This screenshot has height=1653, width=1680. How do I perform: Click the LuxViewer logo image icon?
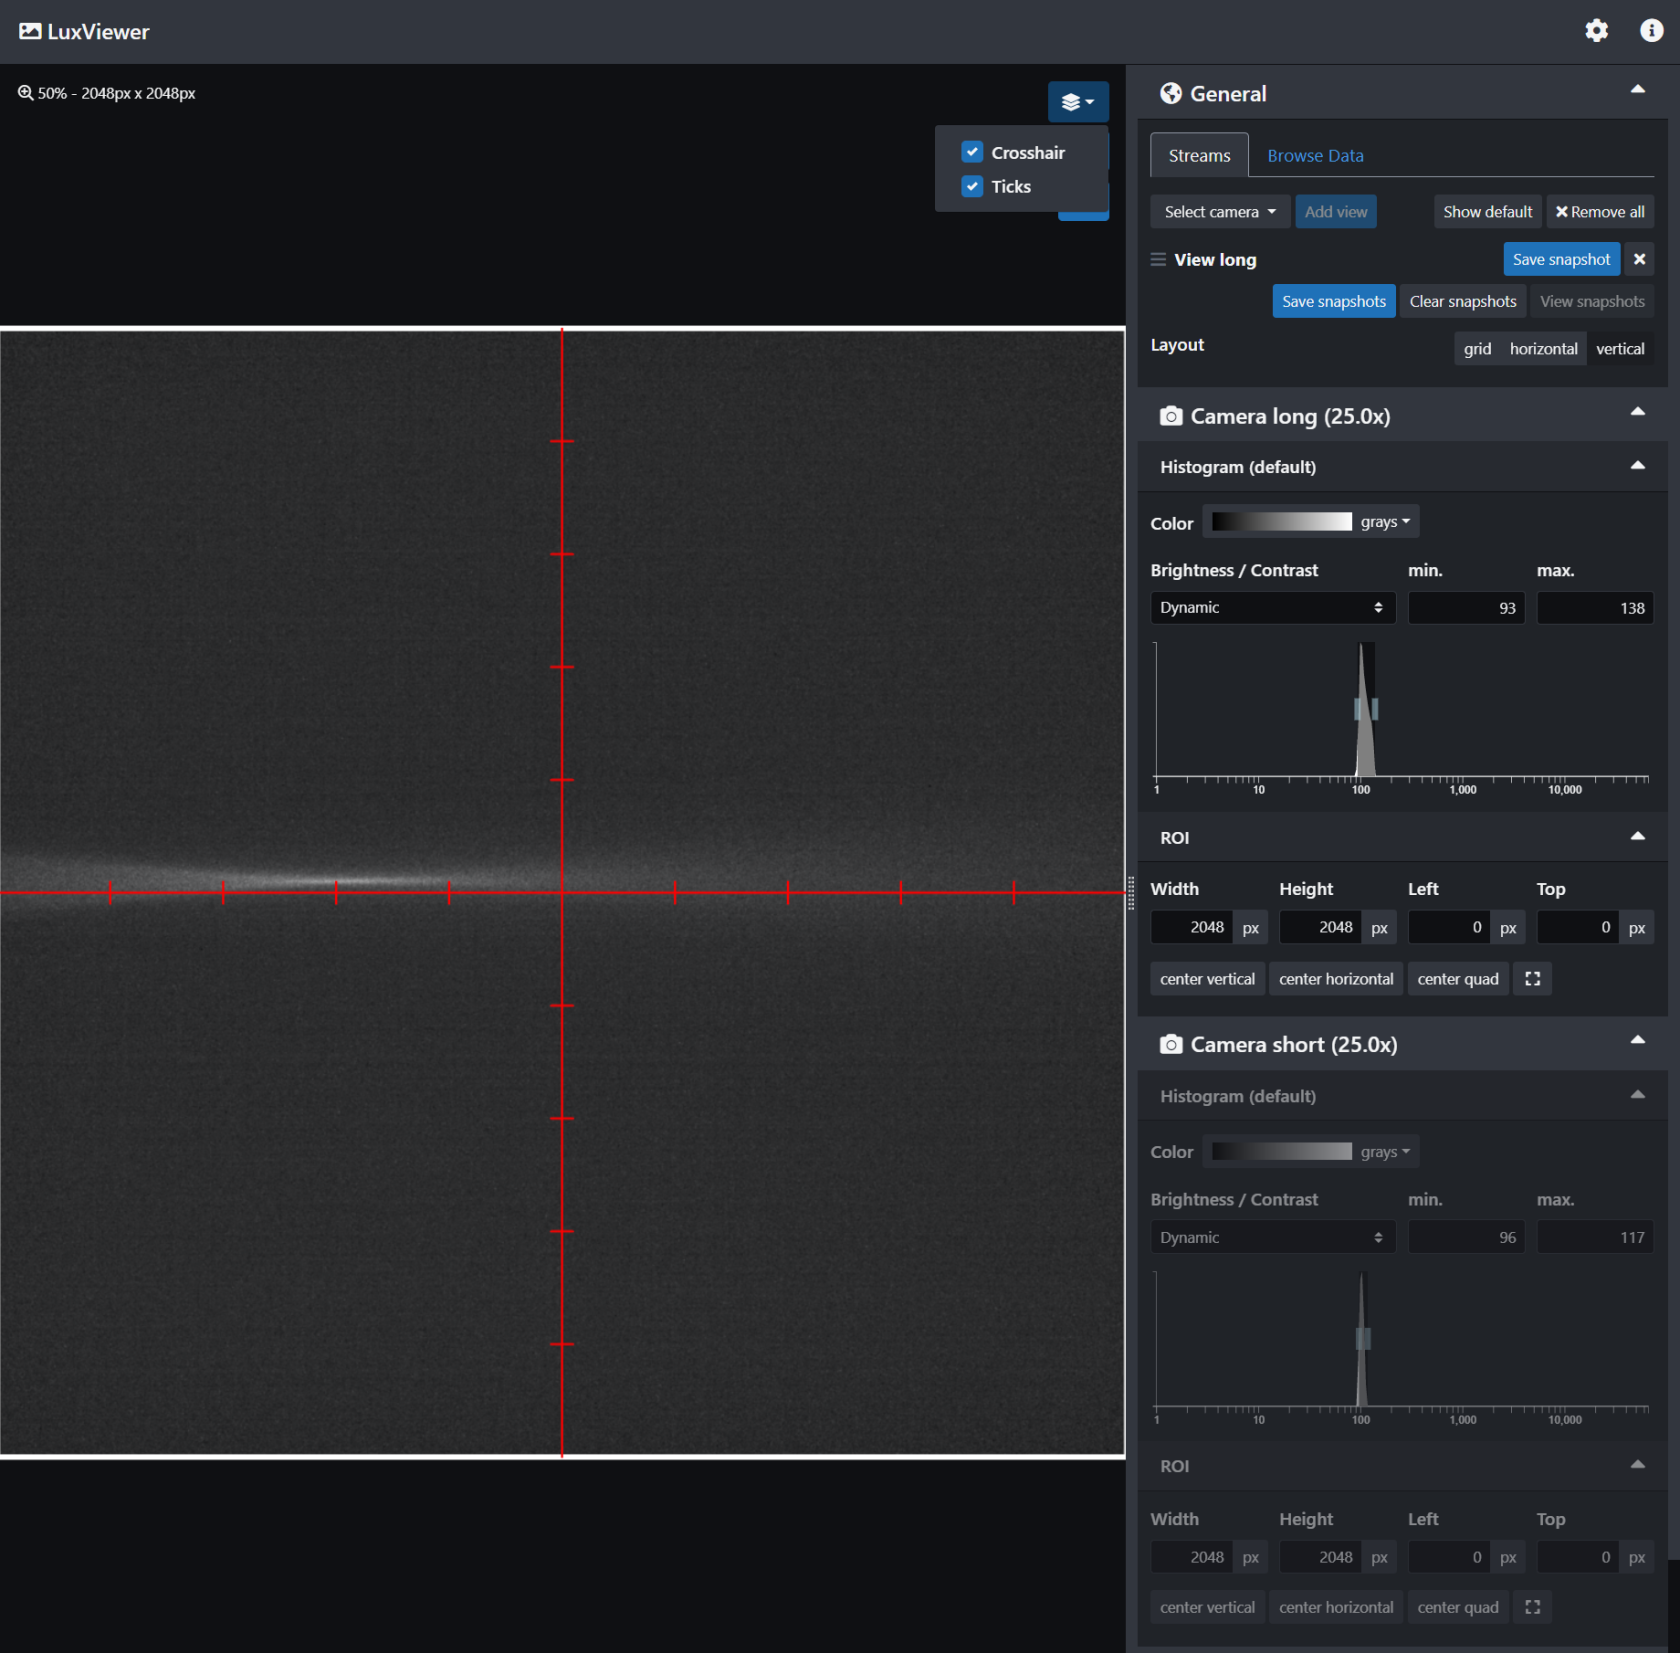click(30, 31)
